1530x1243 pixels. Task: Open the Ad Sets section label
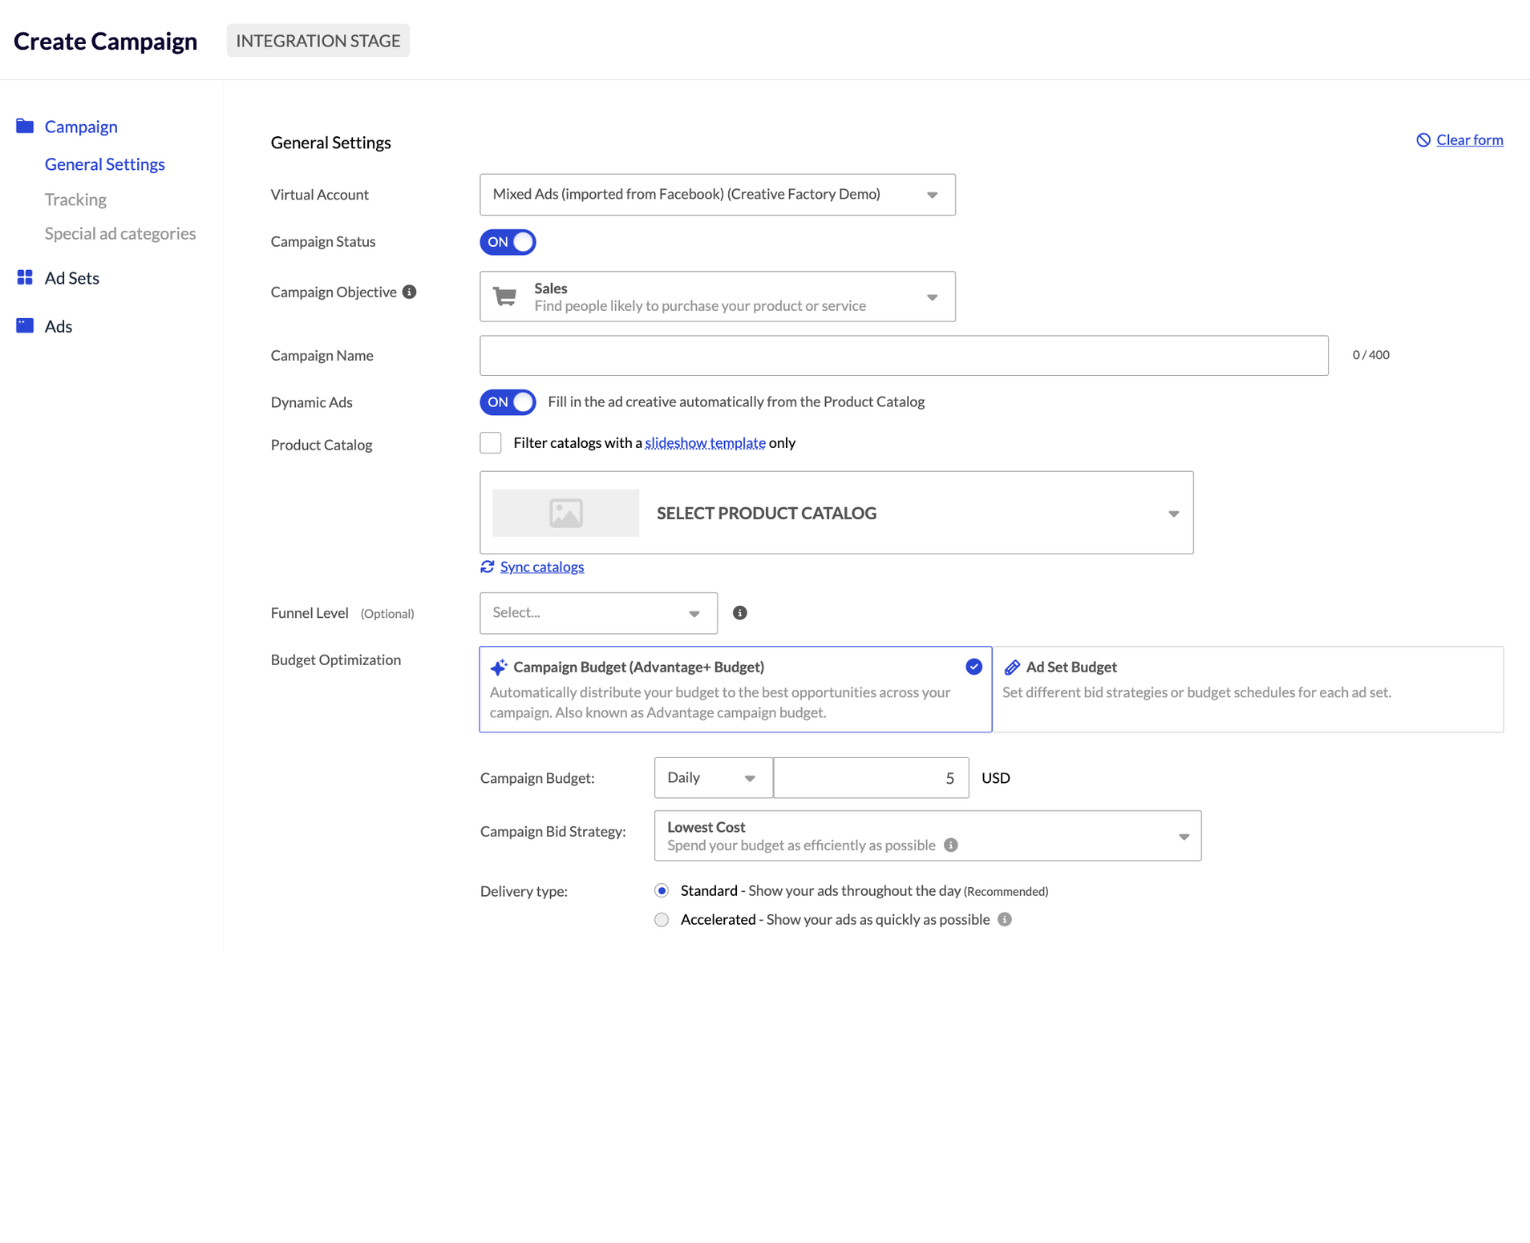coord(72,278)
